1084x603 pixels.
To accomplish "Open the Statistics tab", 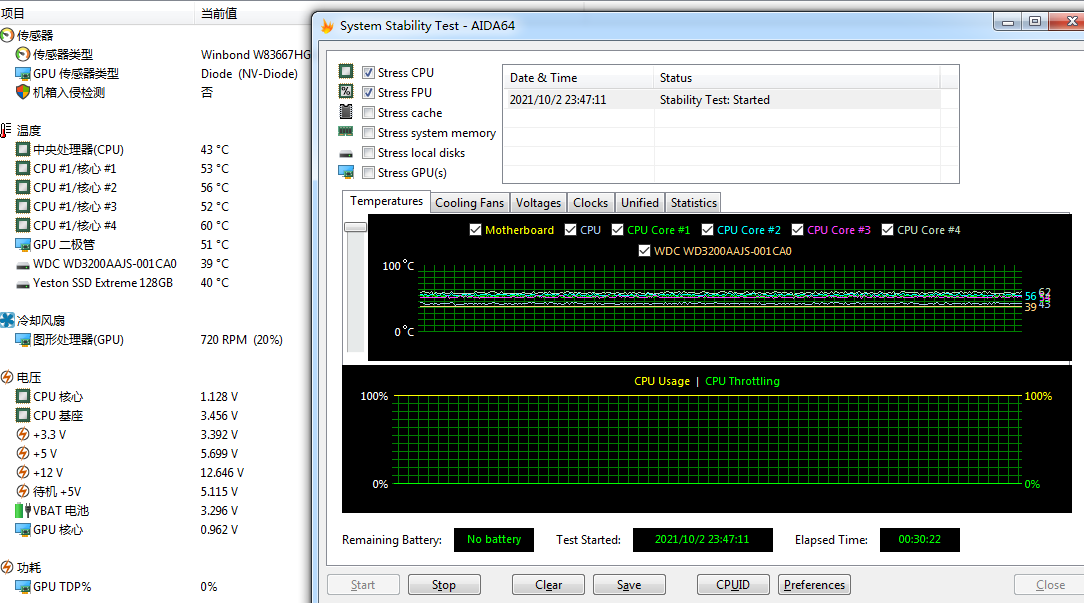I will point(693,203).
